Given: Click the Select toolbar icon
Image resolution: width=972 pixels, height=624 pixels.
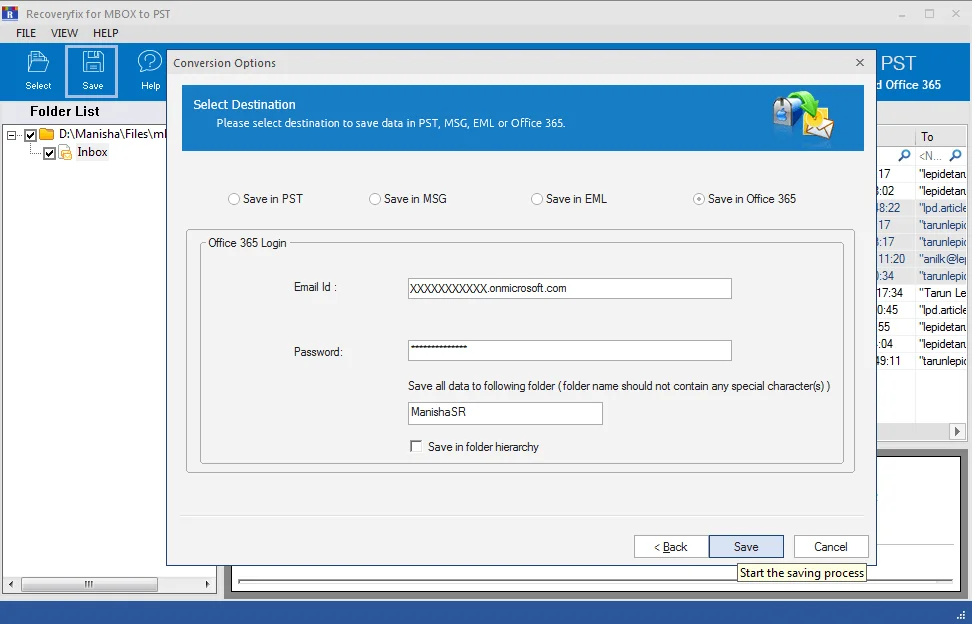Looking at the screenshot, I should [x=38, y=71].
